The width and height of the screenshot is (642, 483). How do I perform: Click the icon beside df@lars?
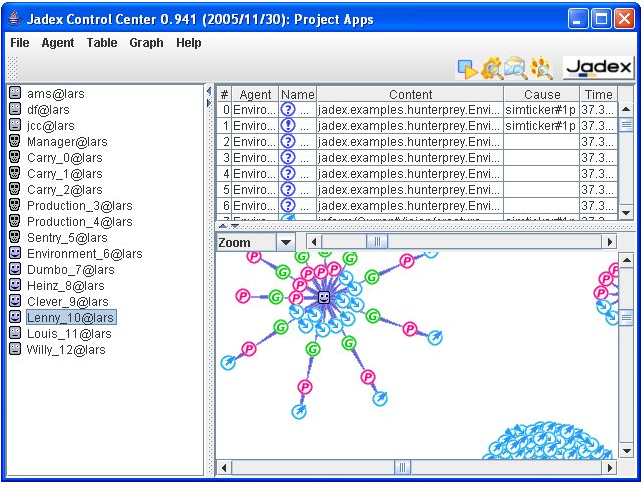coord(15,109)
